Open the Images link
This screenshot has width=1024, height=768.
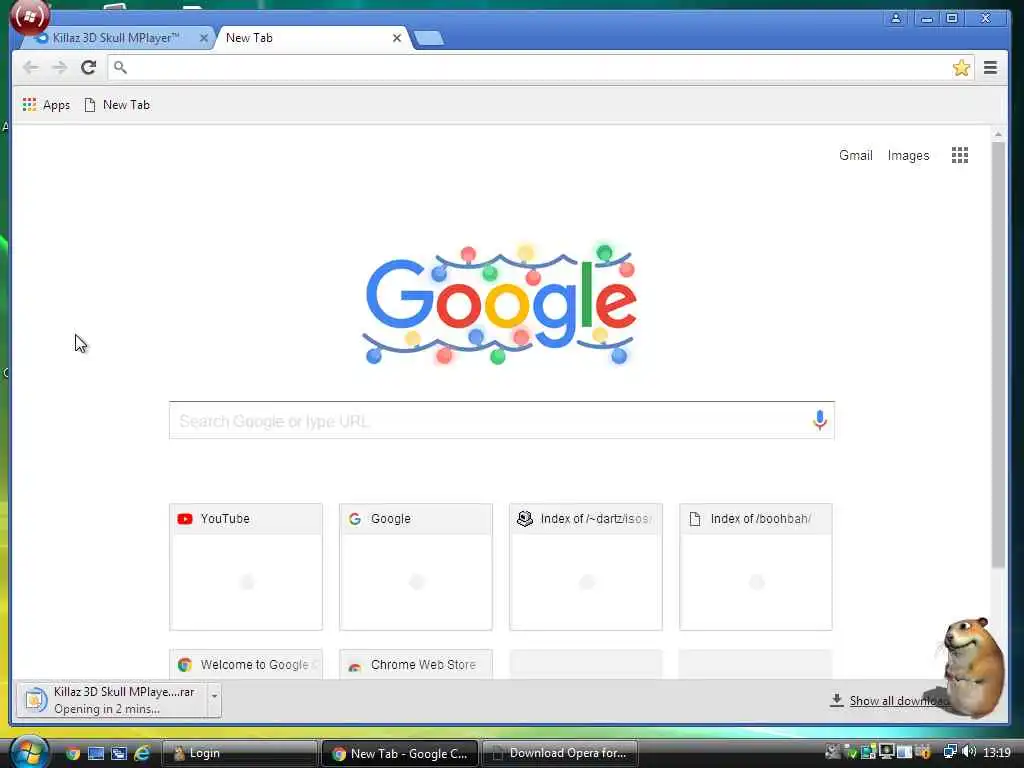point(908,155)
